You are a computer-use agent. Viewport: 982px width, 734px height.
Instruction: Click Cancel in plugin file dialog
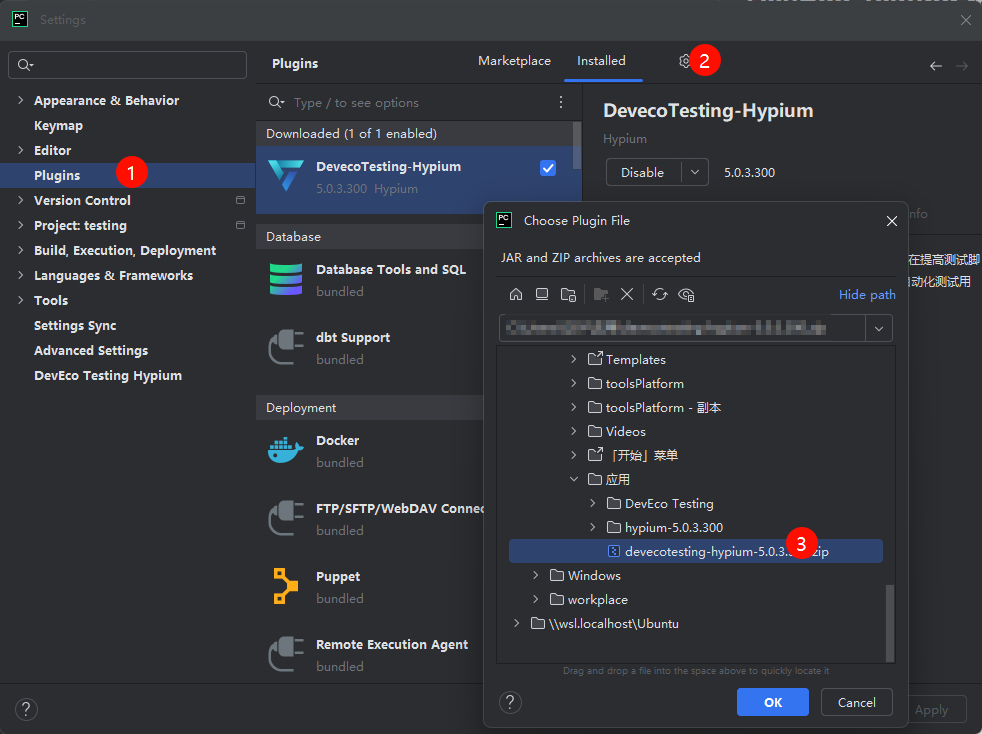pyautogui.click(x=857, y=702)
